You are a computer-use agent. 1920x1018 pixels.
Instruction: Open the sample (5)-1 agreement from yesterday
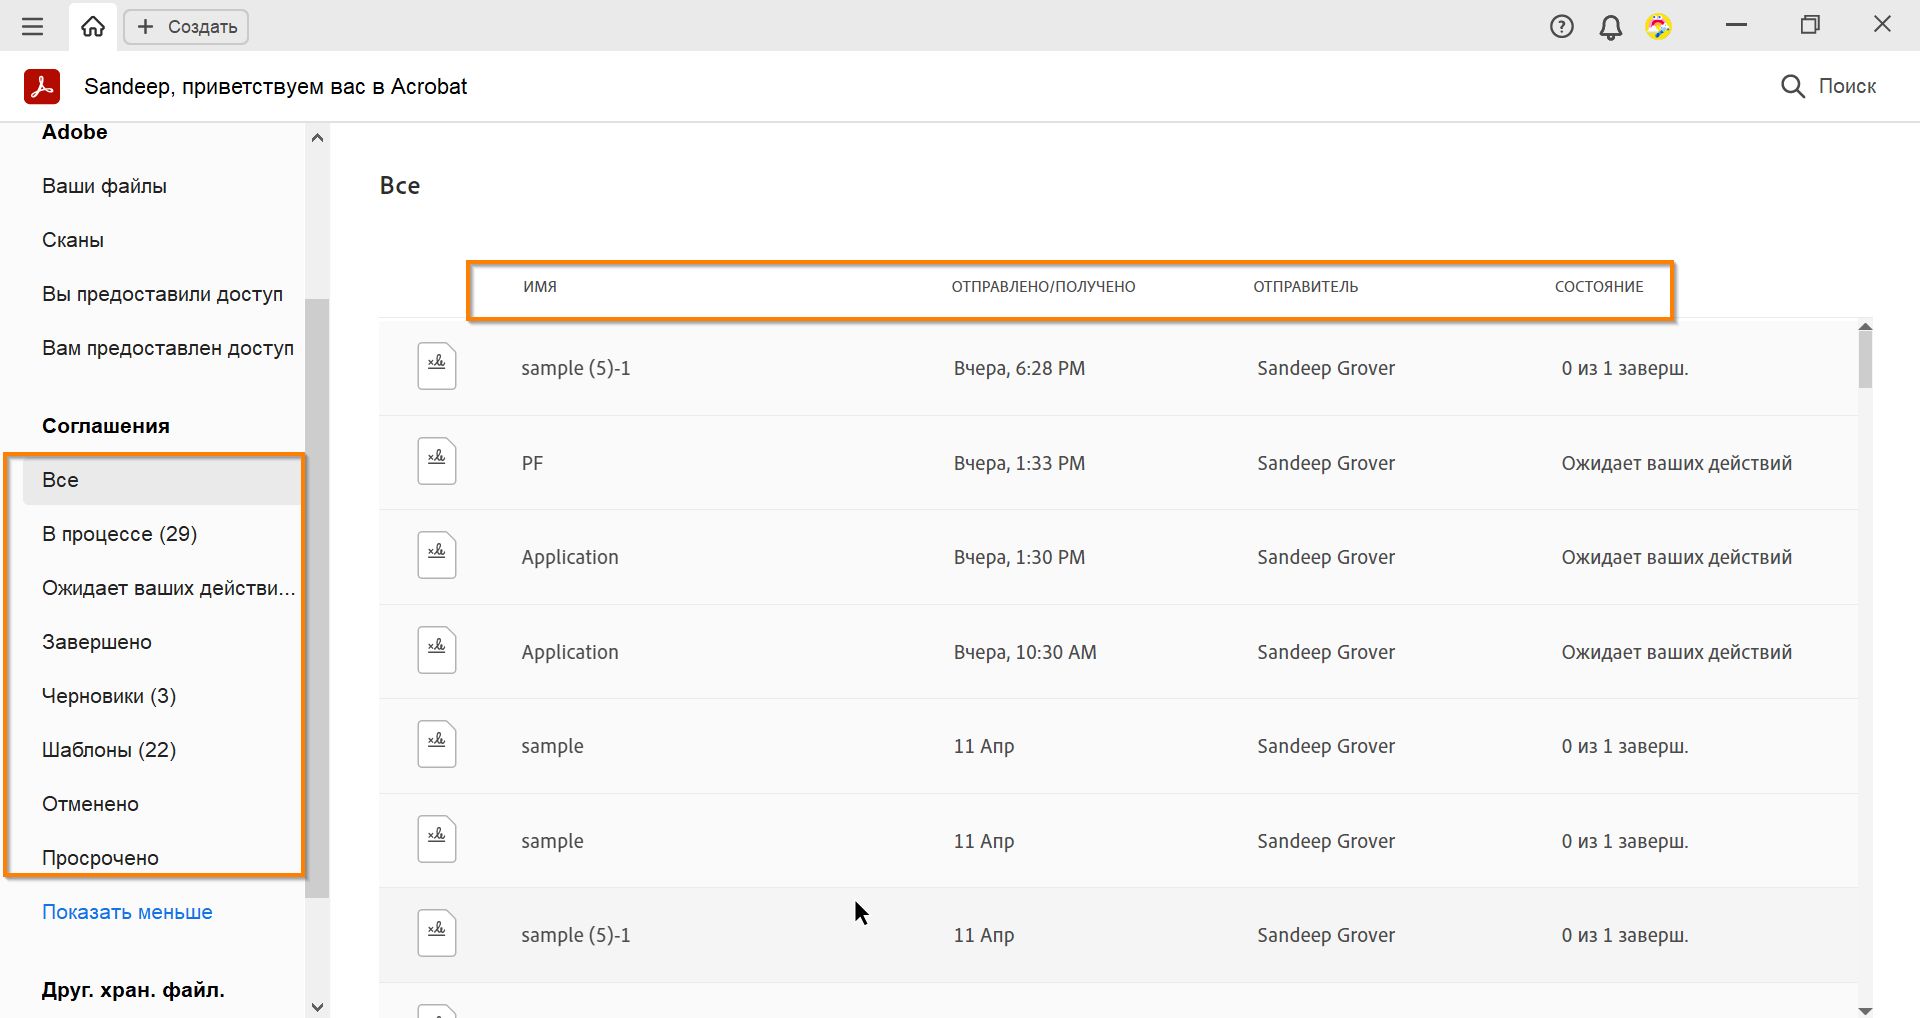pyautogui.click(x=575, y=368)
